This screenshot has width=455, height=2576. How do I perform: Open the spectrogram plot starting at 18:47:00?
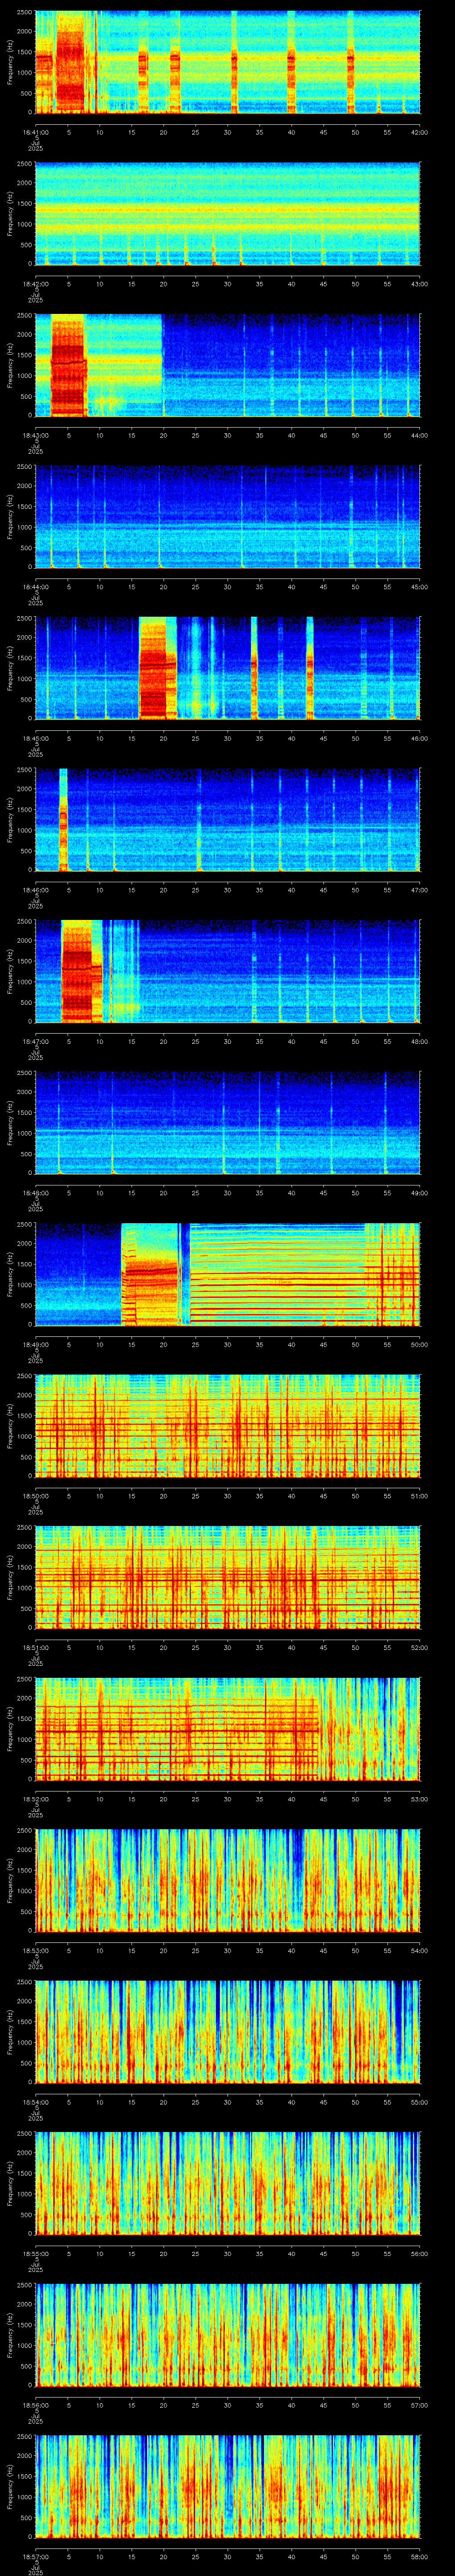click(x=227, y=972)
